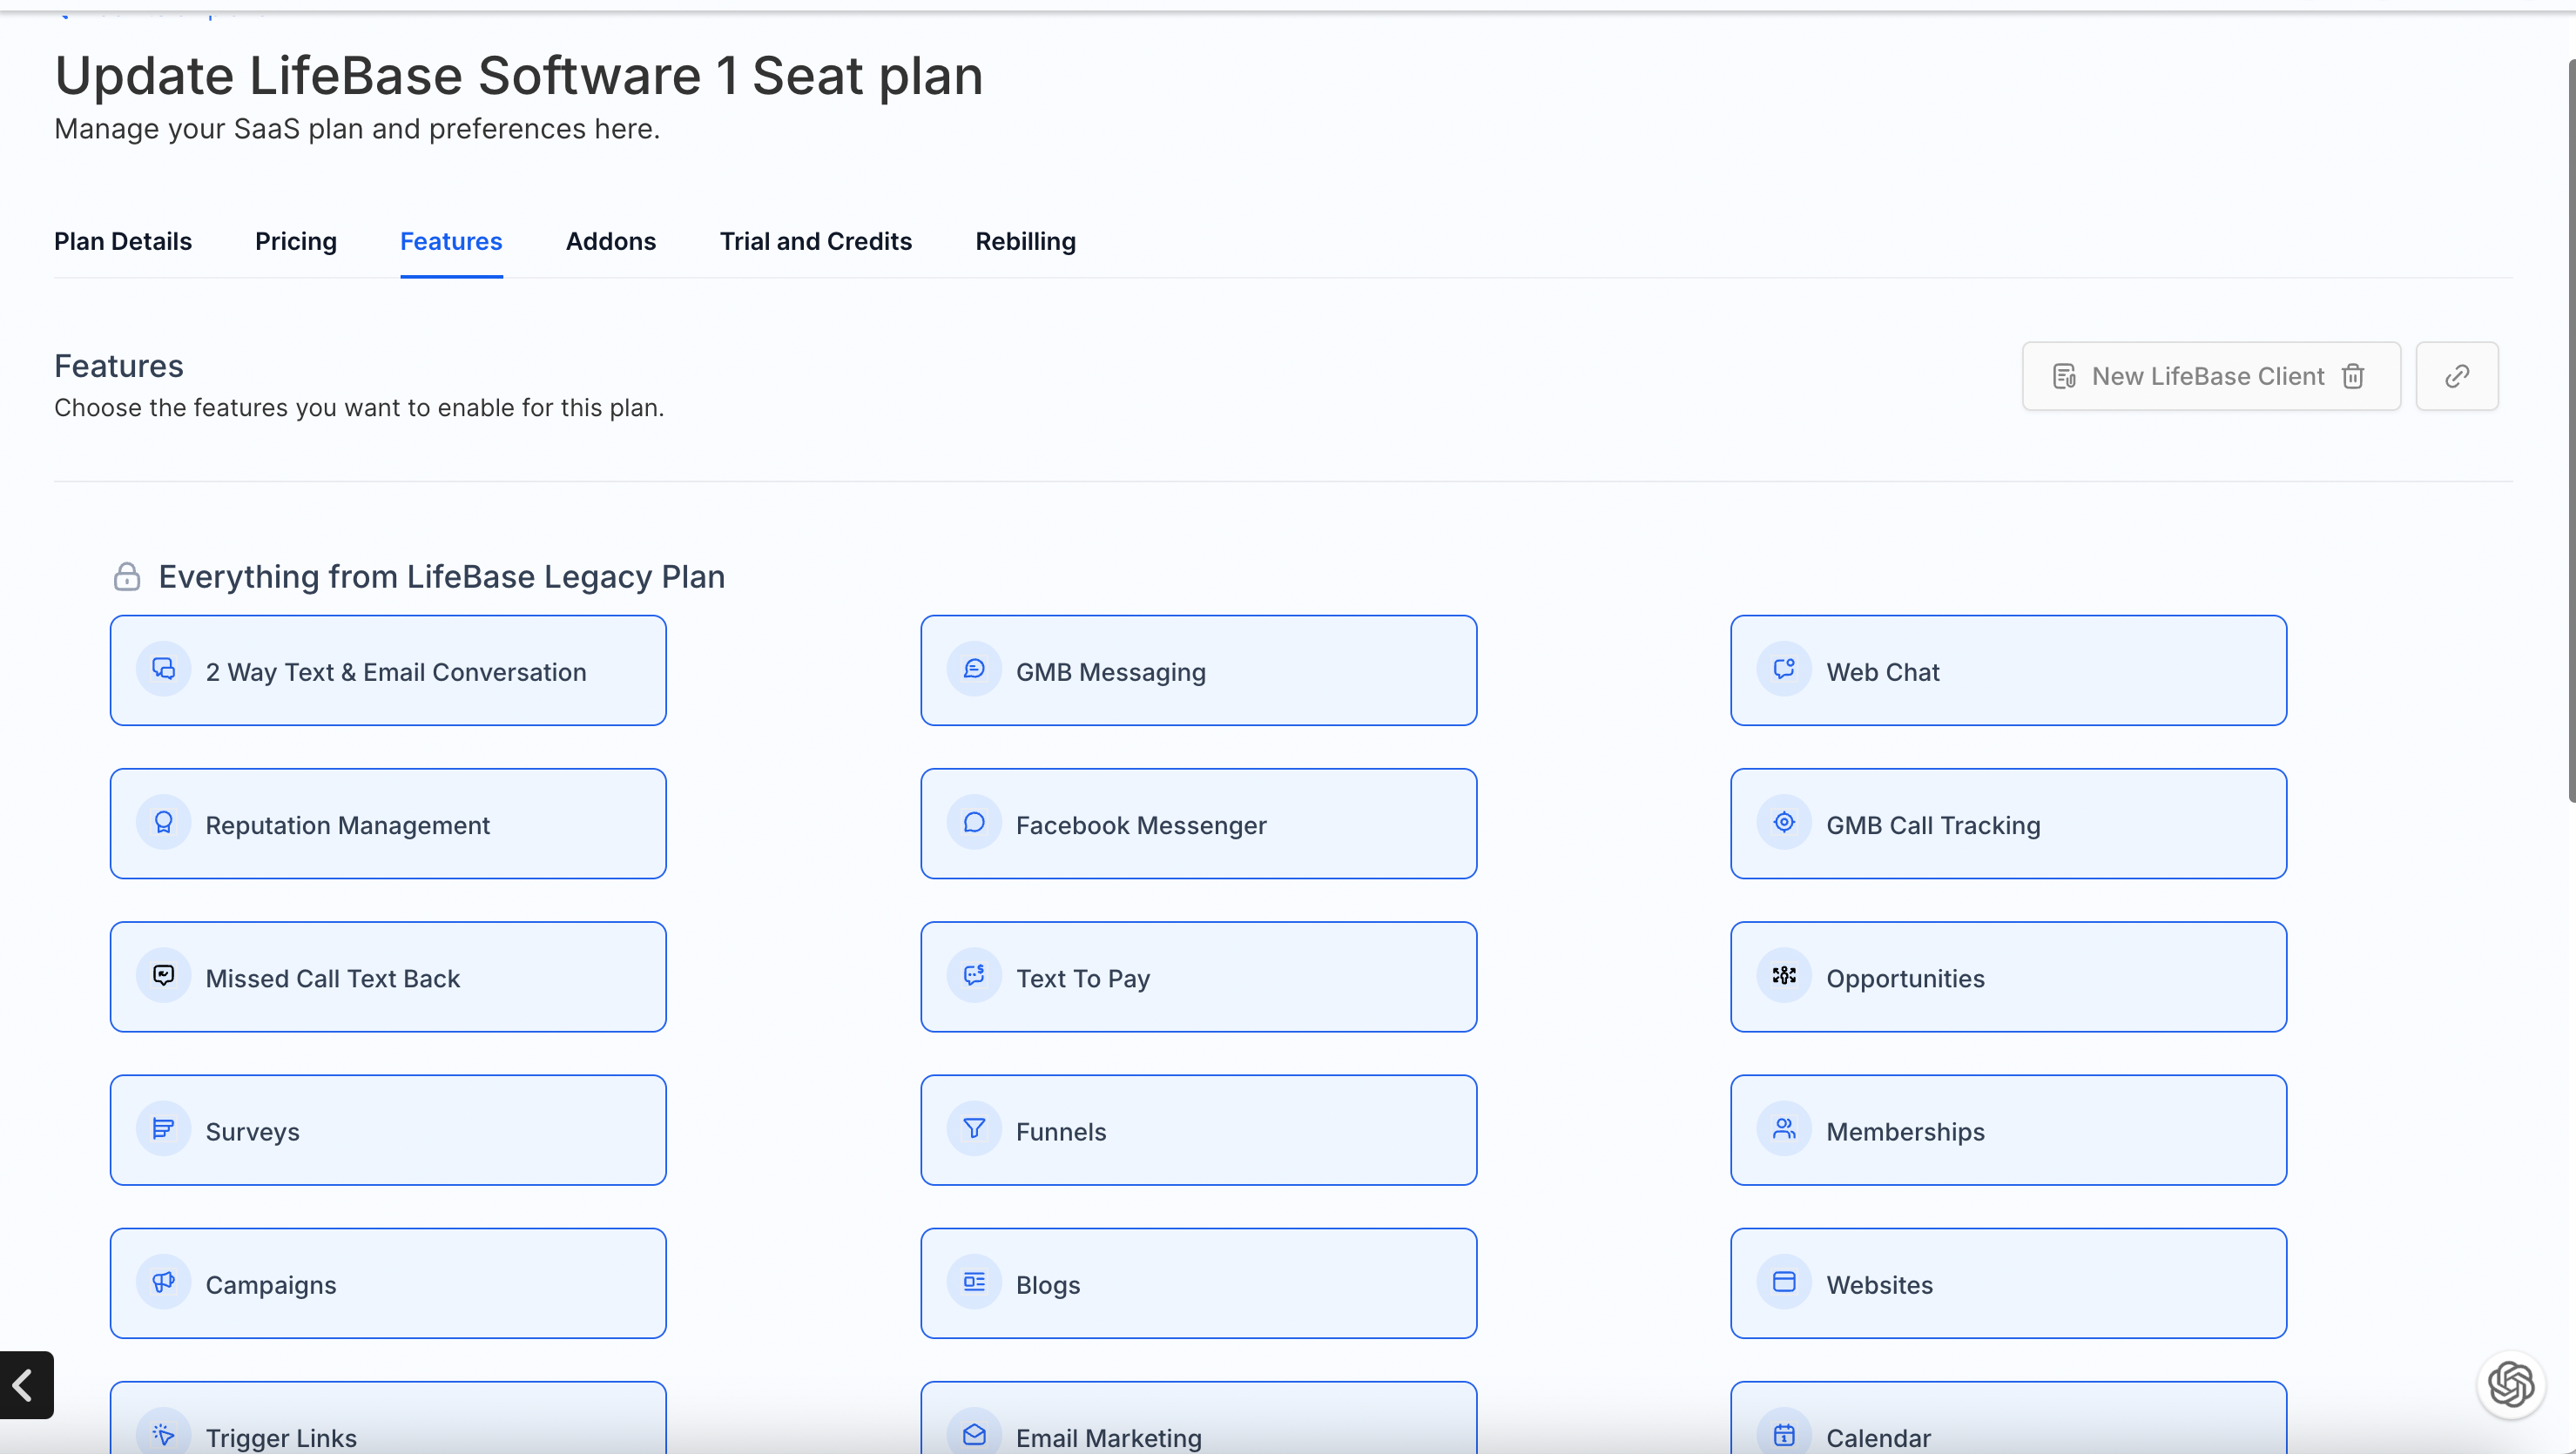Screen dimensions: 2576x1454
Task: Click the Websites browser icon
Action: tap(1784, 1282)
